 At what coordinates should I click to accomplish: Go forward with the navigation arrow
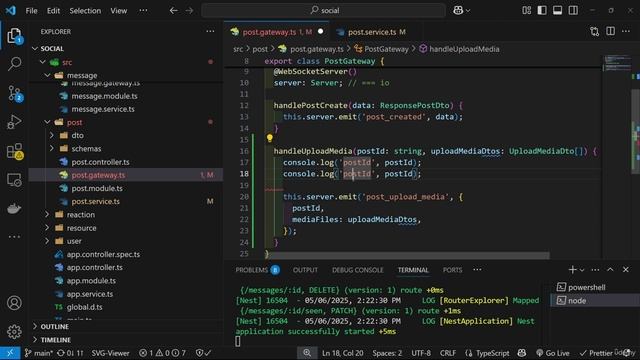(189, 11)
